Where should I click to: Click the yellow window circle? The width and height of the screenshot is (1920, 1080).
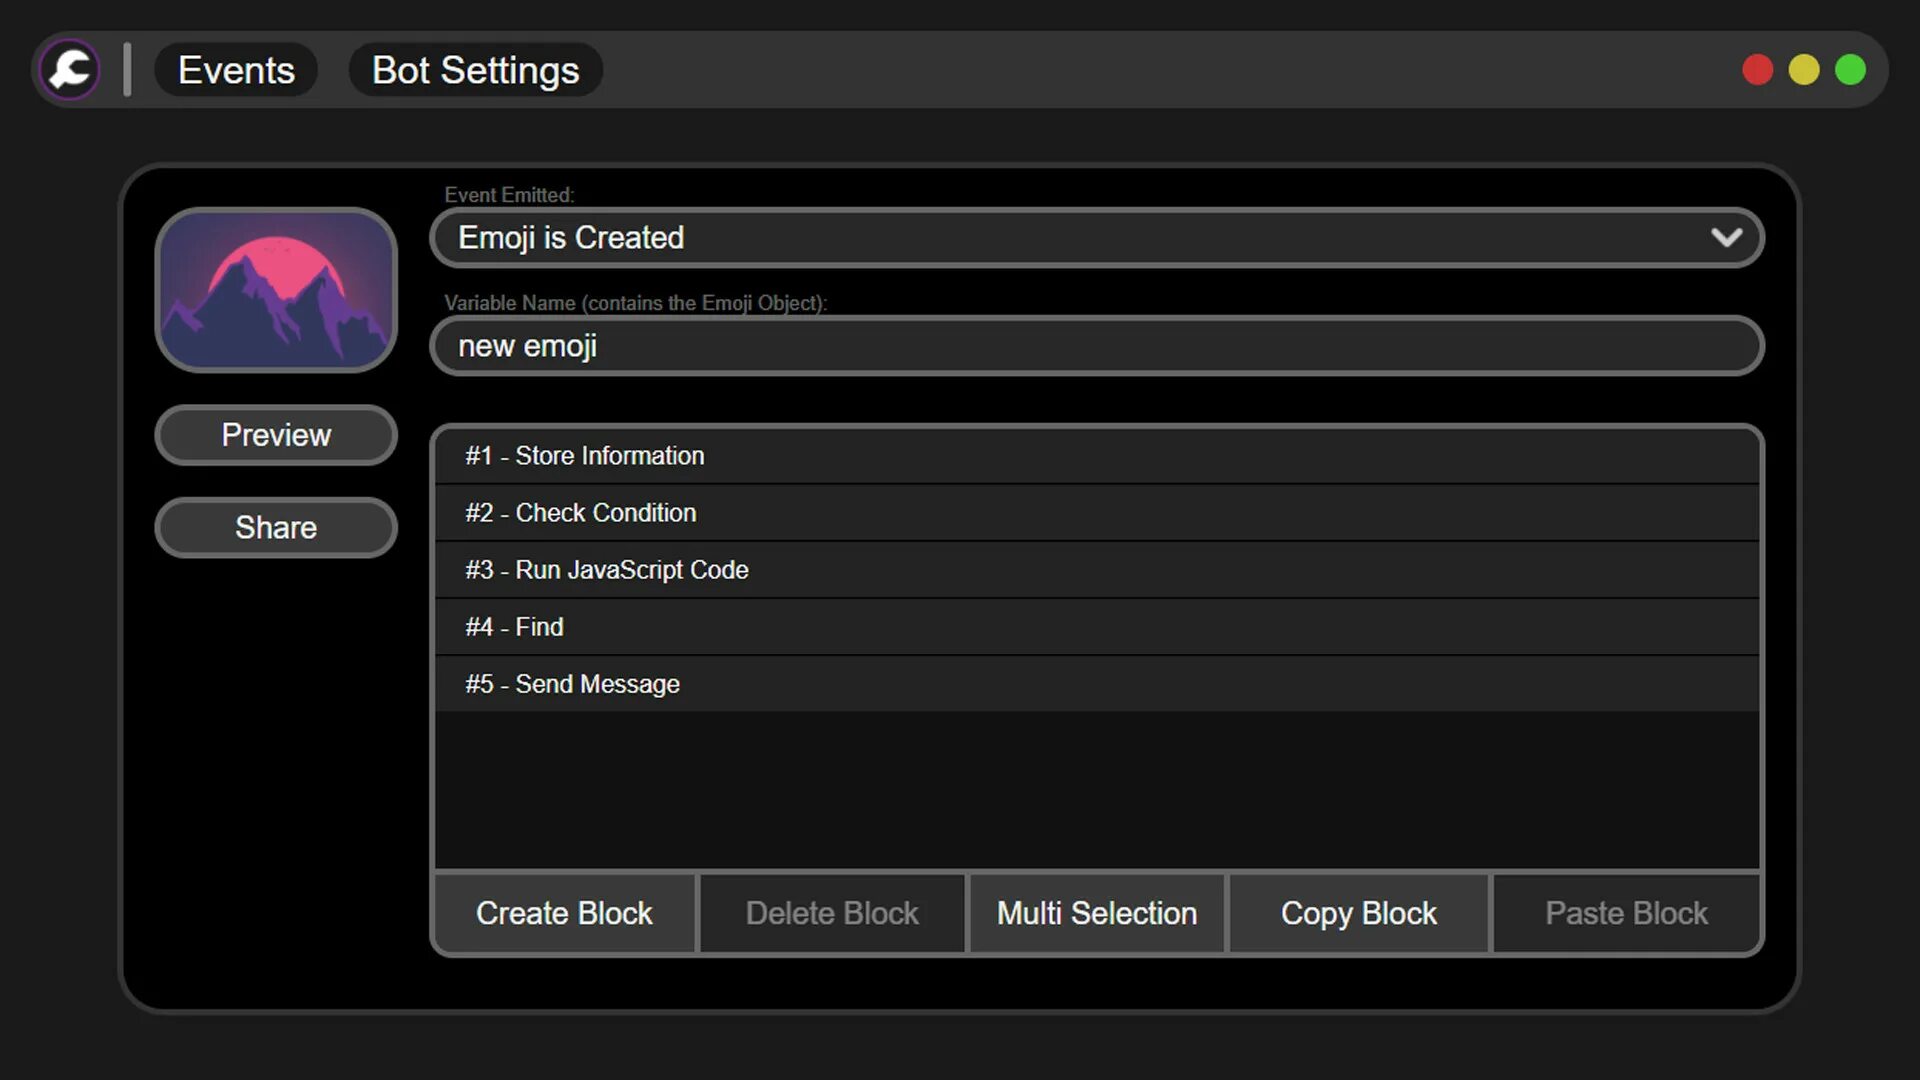[1804, 70]
